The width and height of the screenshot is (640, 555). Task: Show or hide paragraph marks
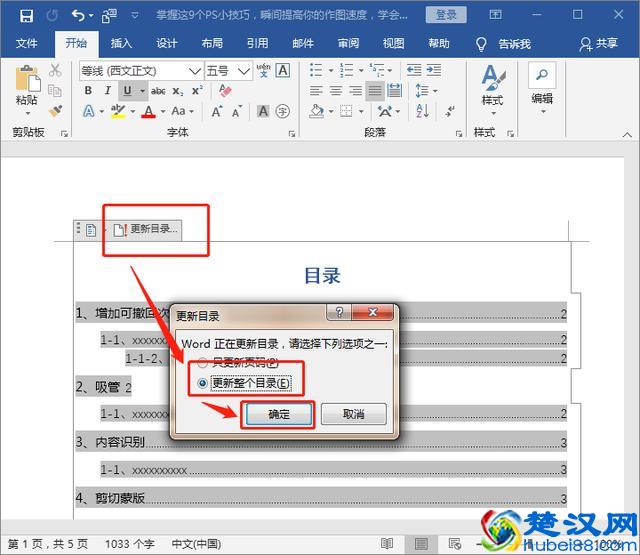(450, 111)
